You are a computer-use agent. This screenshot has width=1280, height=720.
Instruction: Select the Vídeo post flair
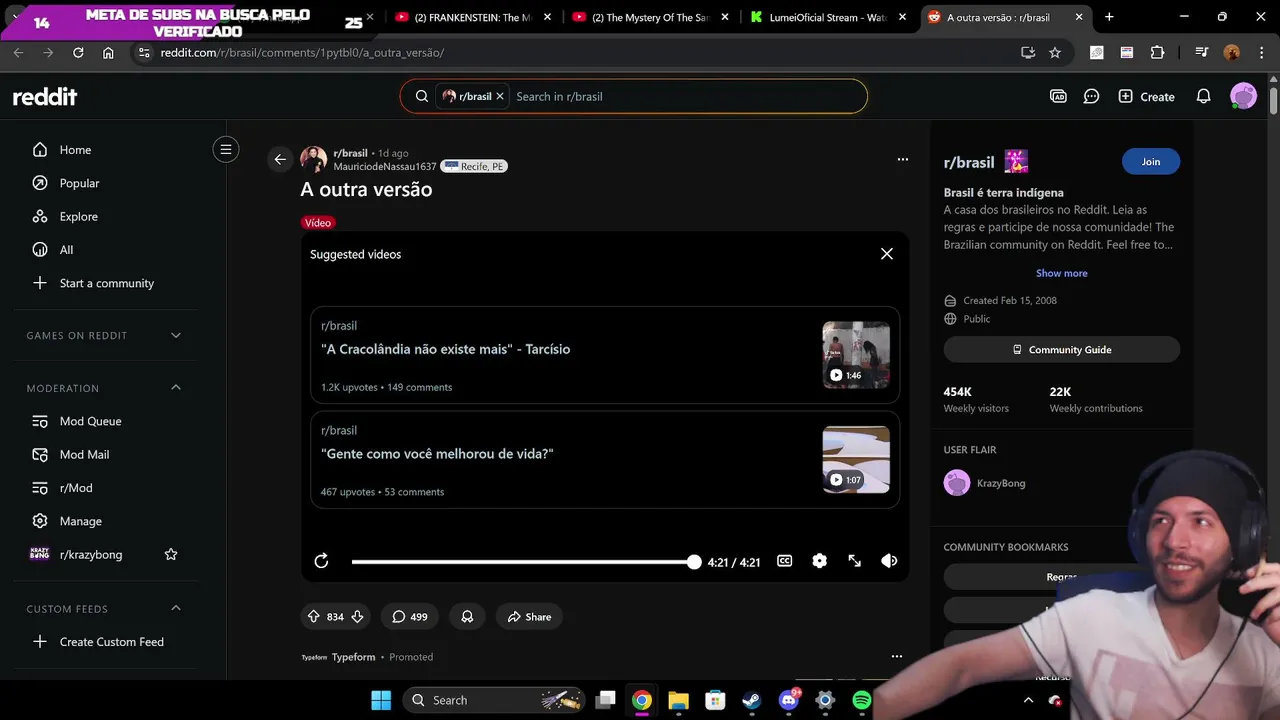click(x=318, y=223)
